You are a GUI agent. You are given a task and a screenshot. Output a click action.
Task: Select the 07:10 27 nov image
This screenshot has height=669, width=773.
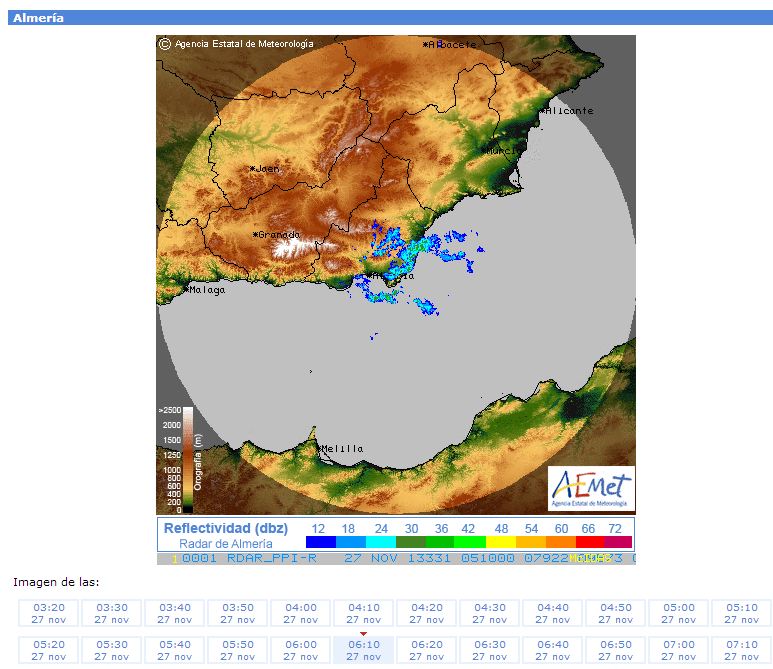click(x=742, y=650)
